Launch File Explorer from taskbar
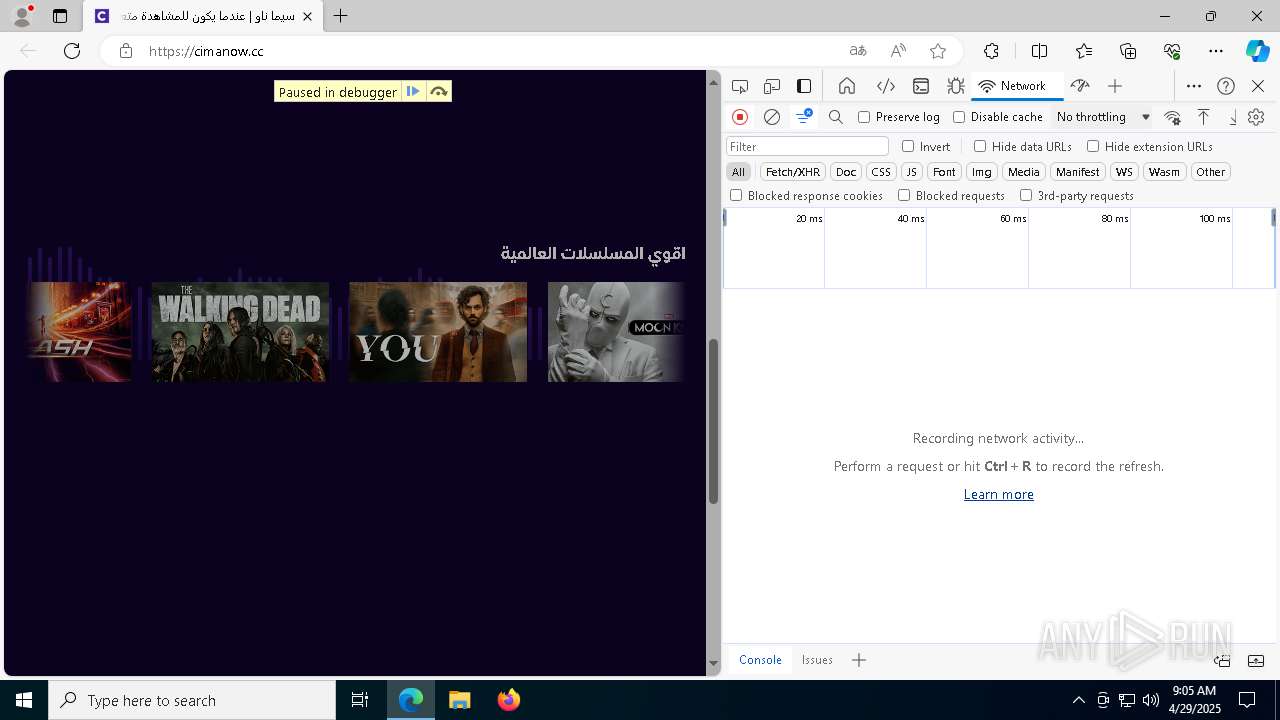This screenshot has height=720, width=1280. 460,700
